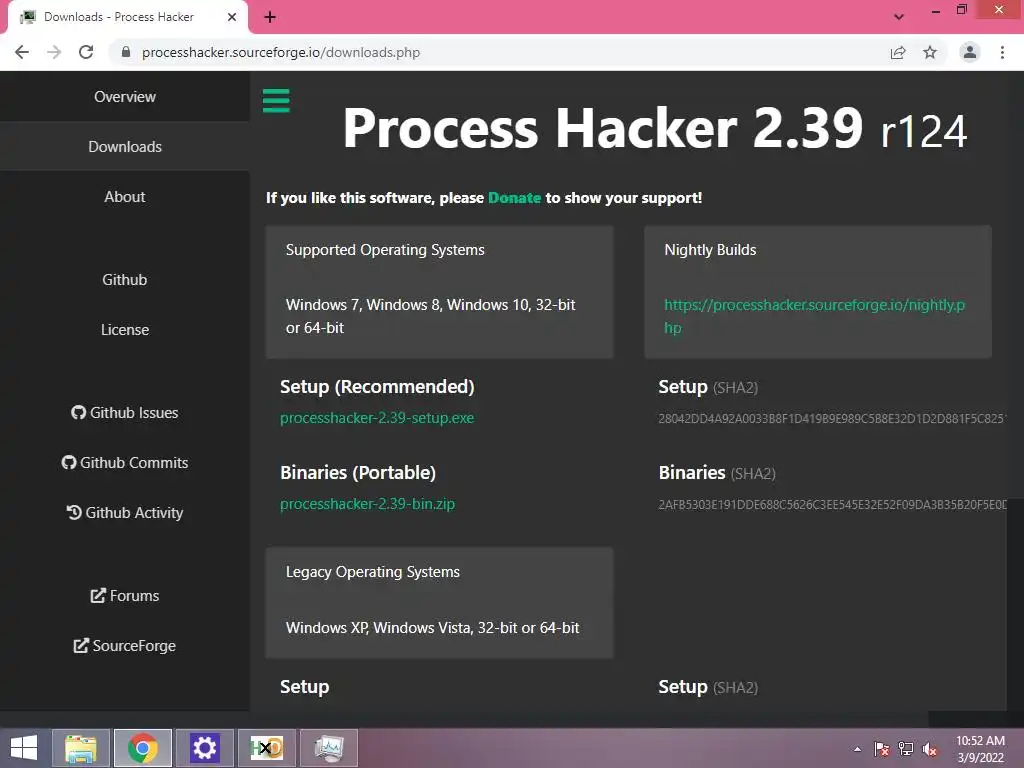Screen dimensions: 1024x768
Task: Open File Explorer from taskbar
Action: (x=81, y=748)
